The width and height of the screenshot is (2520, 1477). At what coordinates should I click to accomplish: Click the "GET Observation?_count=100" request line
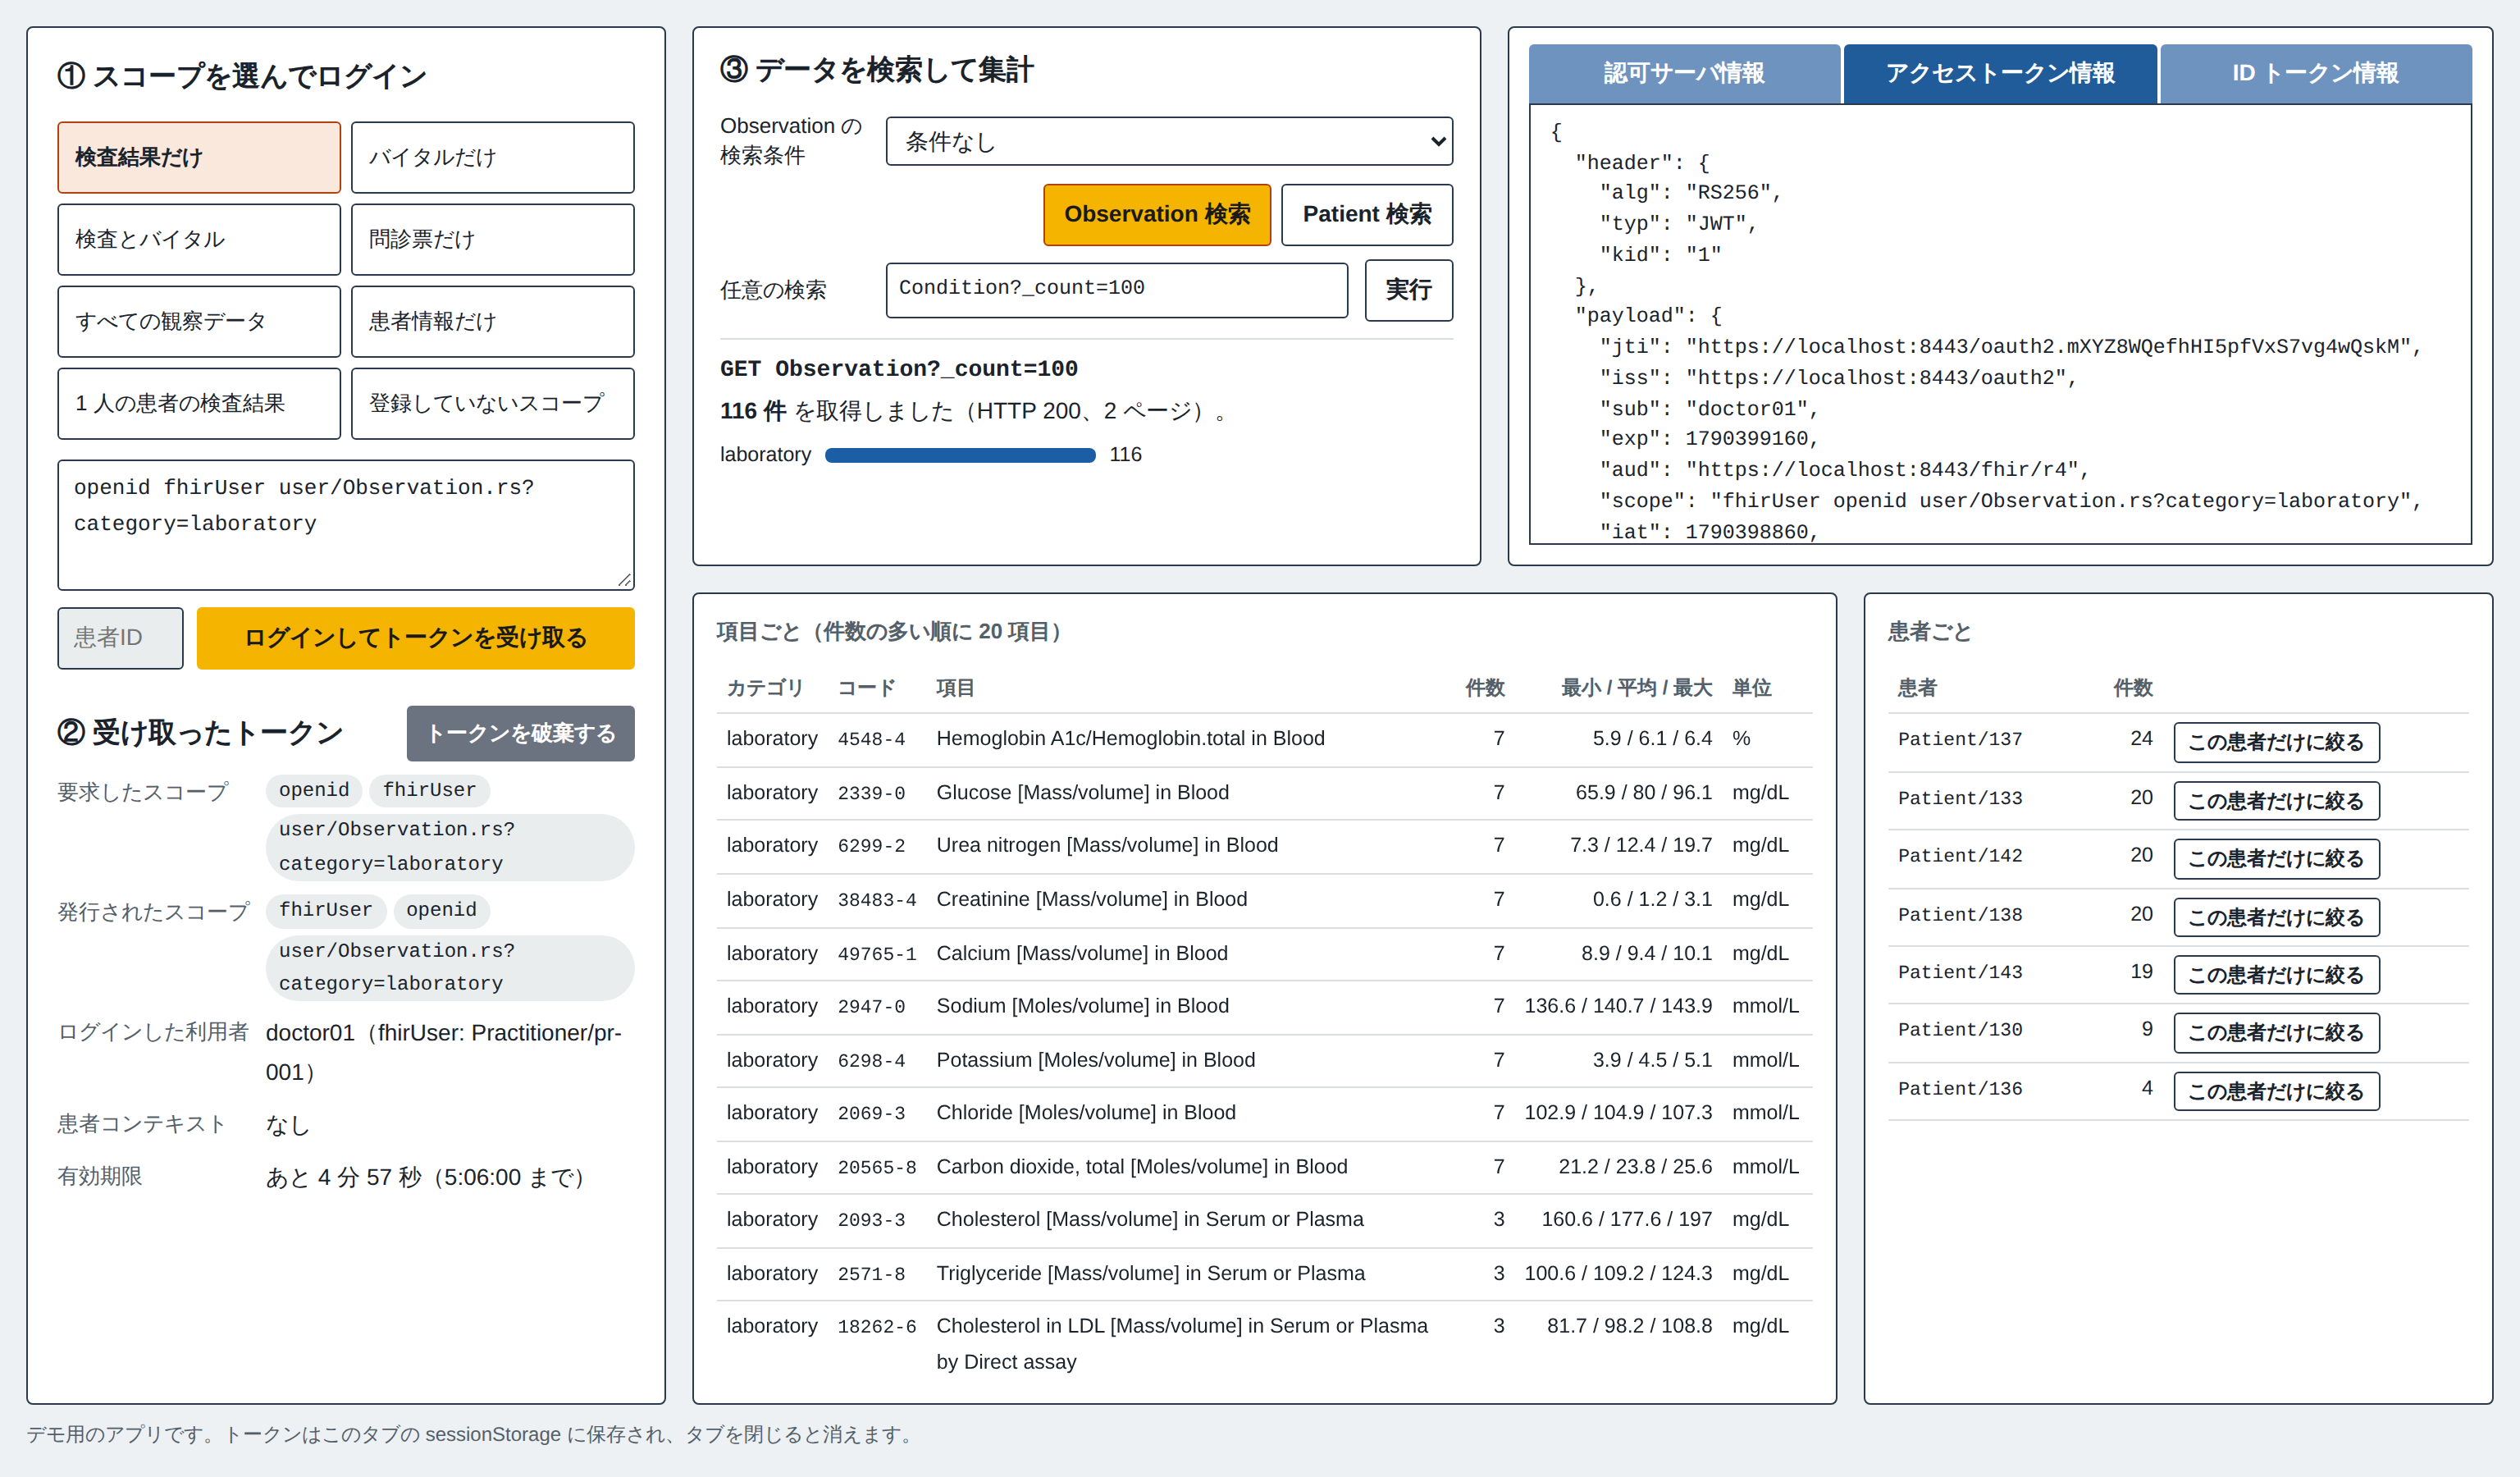pyautogui.click(x=898, y=369)
